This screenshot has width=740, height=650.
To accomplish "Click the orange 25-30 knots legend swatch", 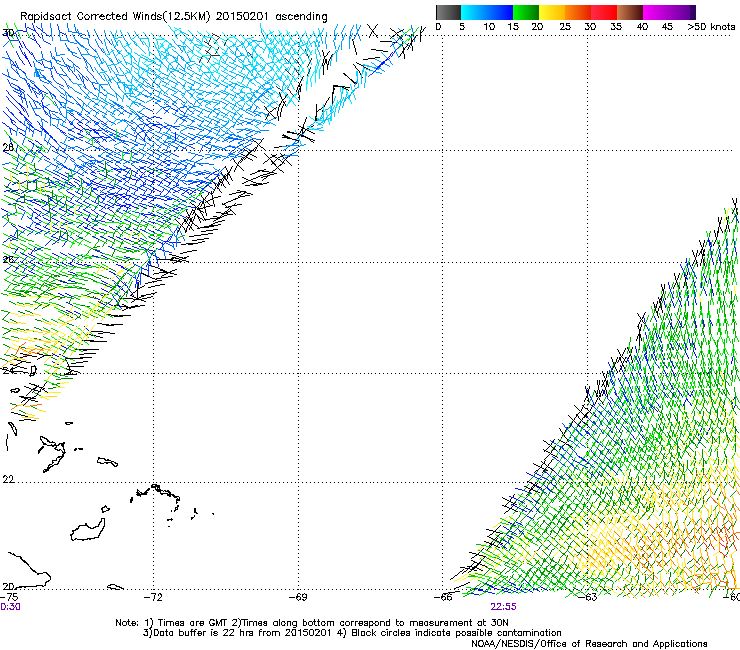I will click(578, 12).
